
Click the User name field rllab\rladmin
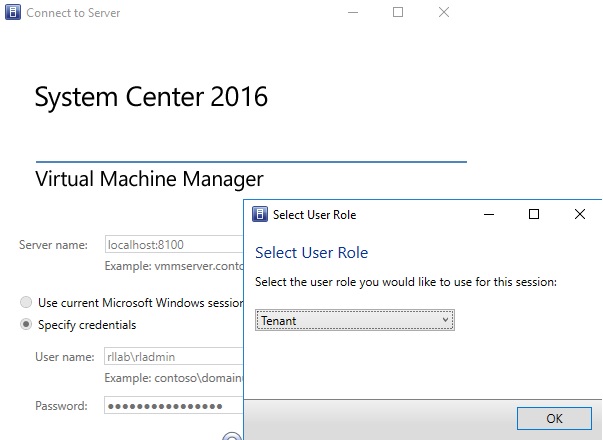coord(174,357)
